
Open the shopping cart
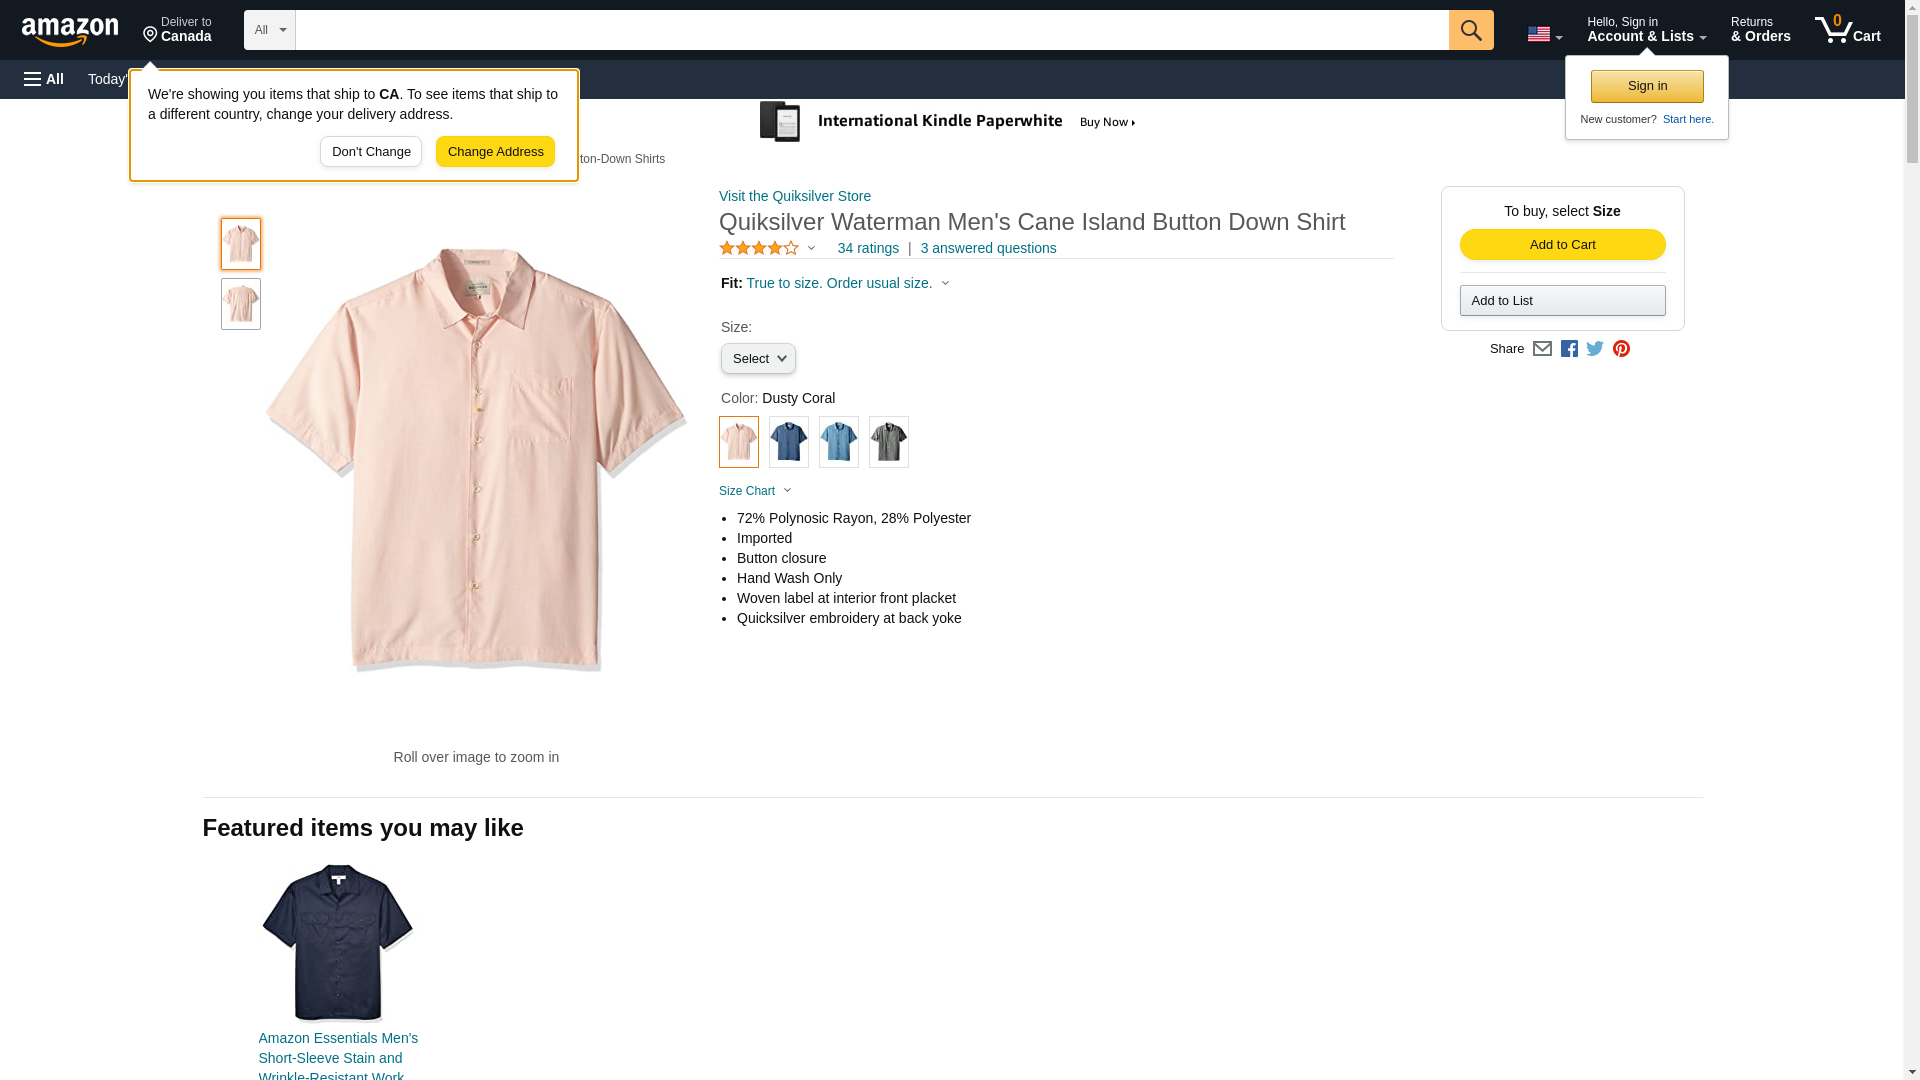(x=1847, y=30)
